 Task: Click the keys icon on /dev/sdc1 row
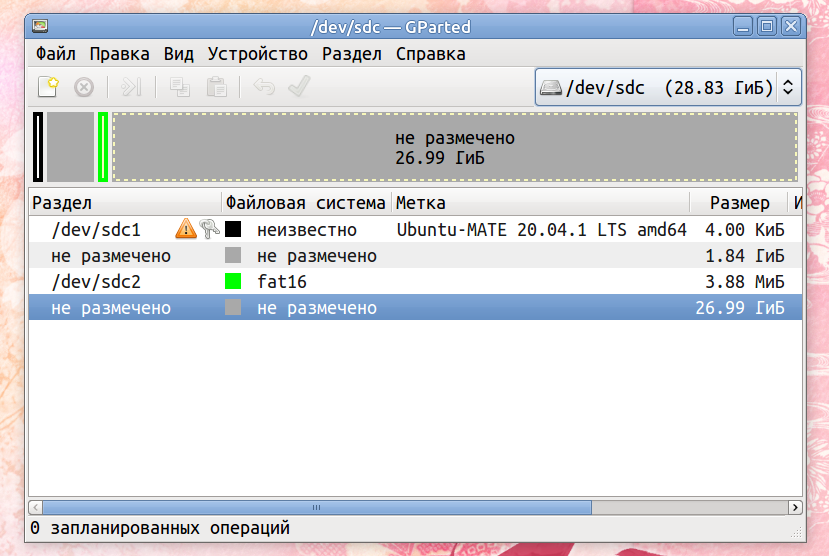209,229
